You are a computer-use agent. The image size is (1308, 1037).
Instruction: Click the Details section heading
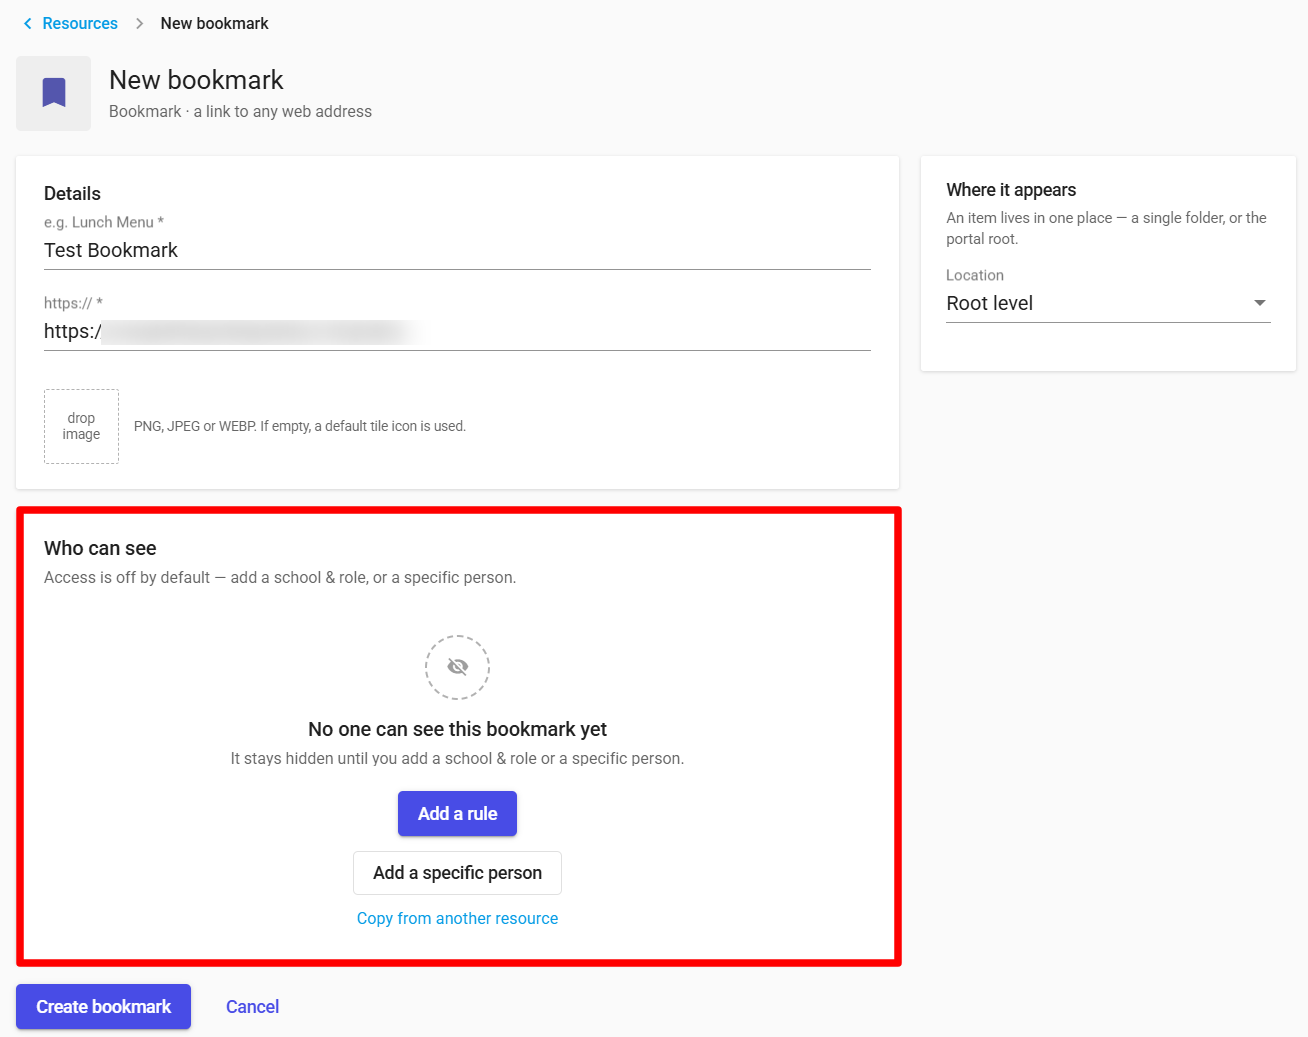point(72,193)
